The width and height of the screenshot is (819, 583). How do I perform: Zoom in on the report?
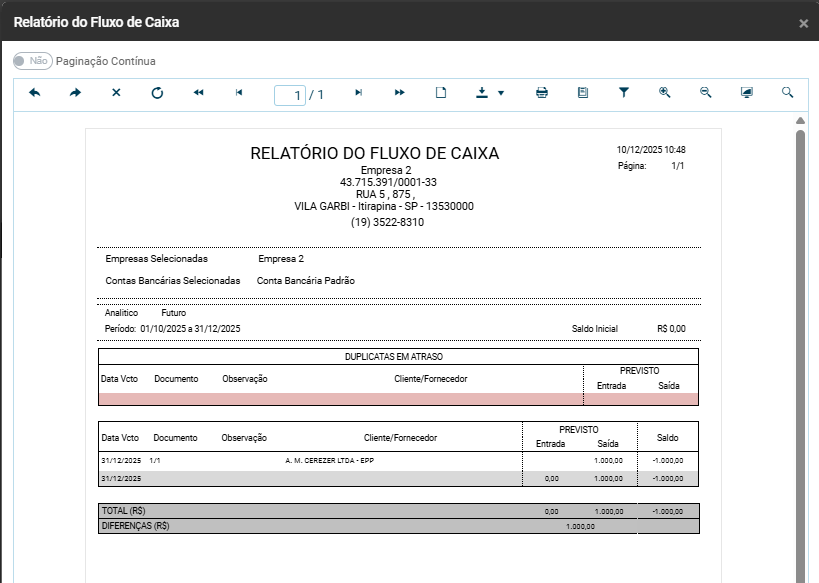click(665, 93)
